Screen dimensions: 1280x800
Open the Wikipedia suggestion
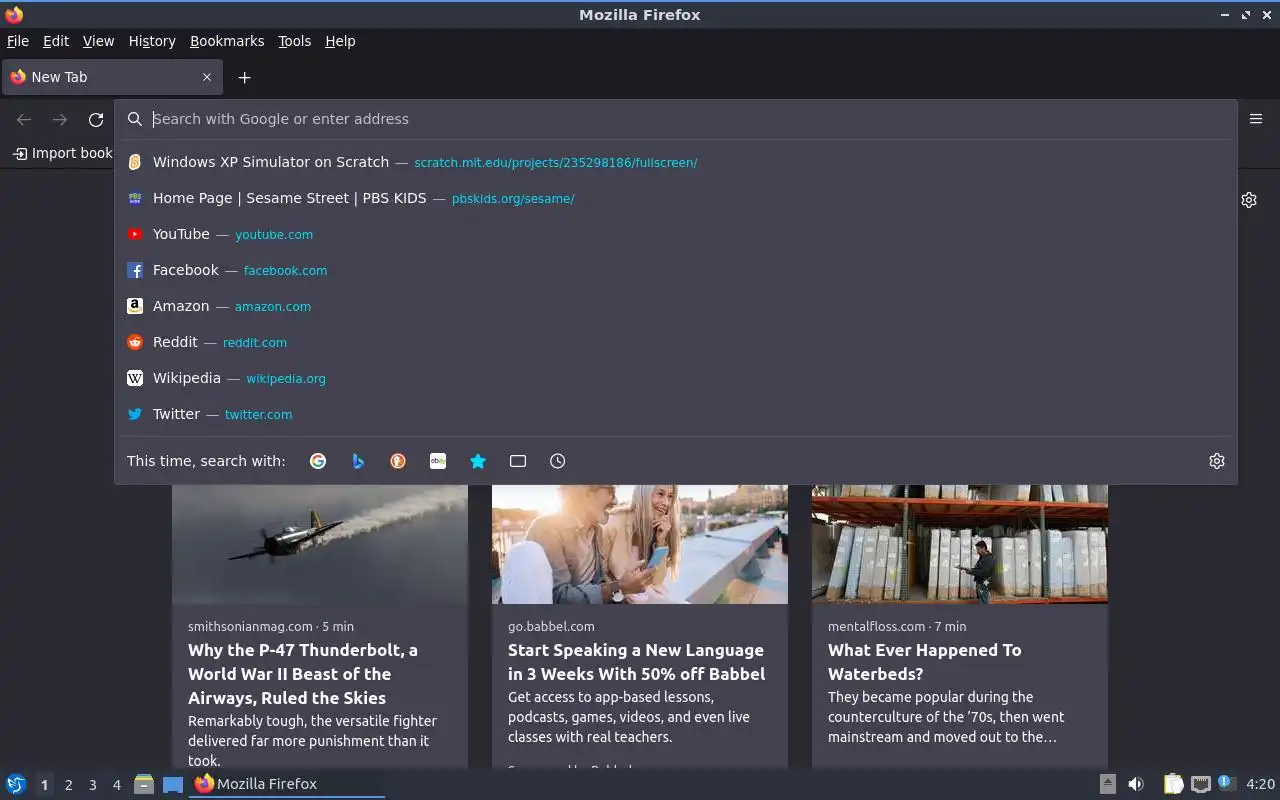point(676,378)
